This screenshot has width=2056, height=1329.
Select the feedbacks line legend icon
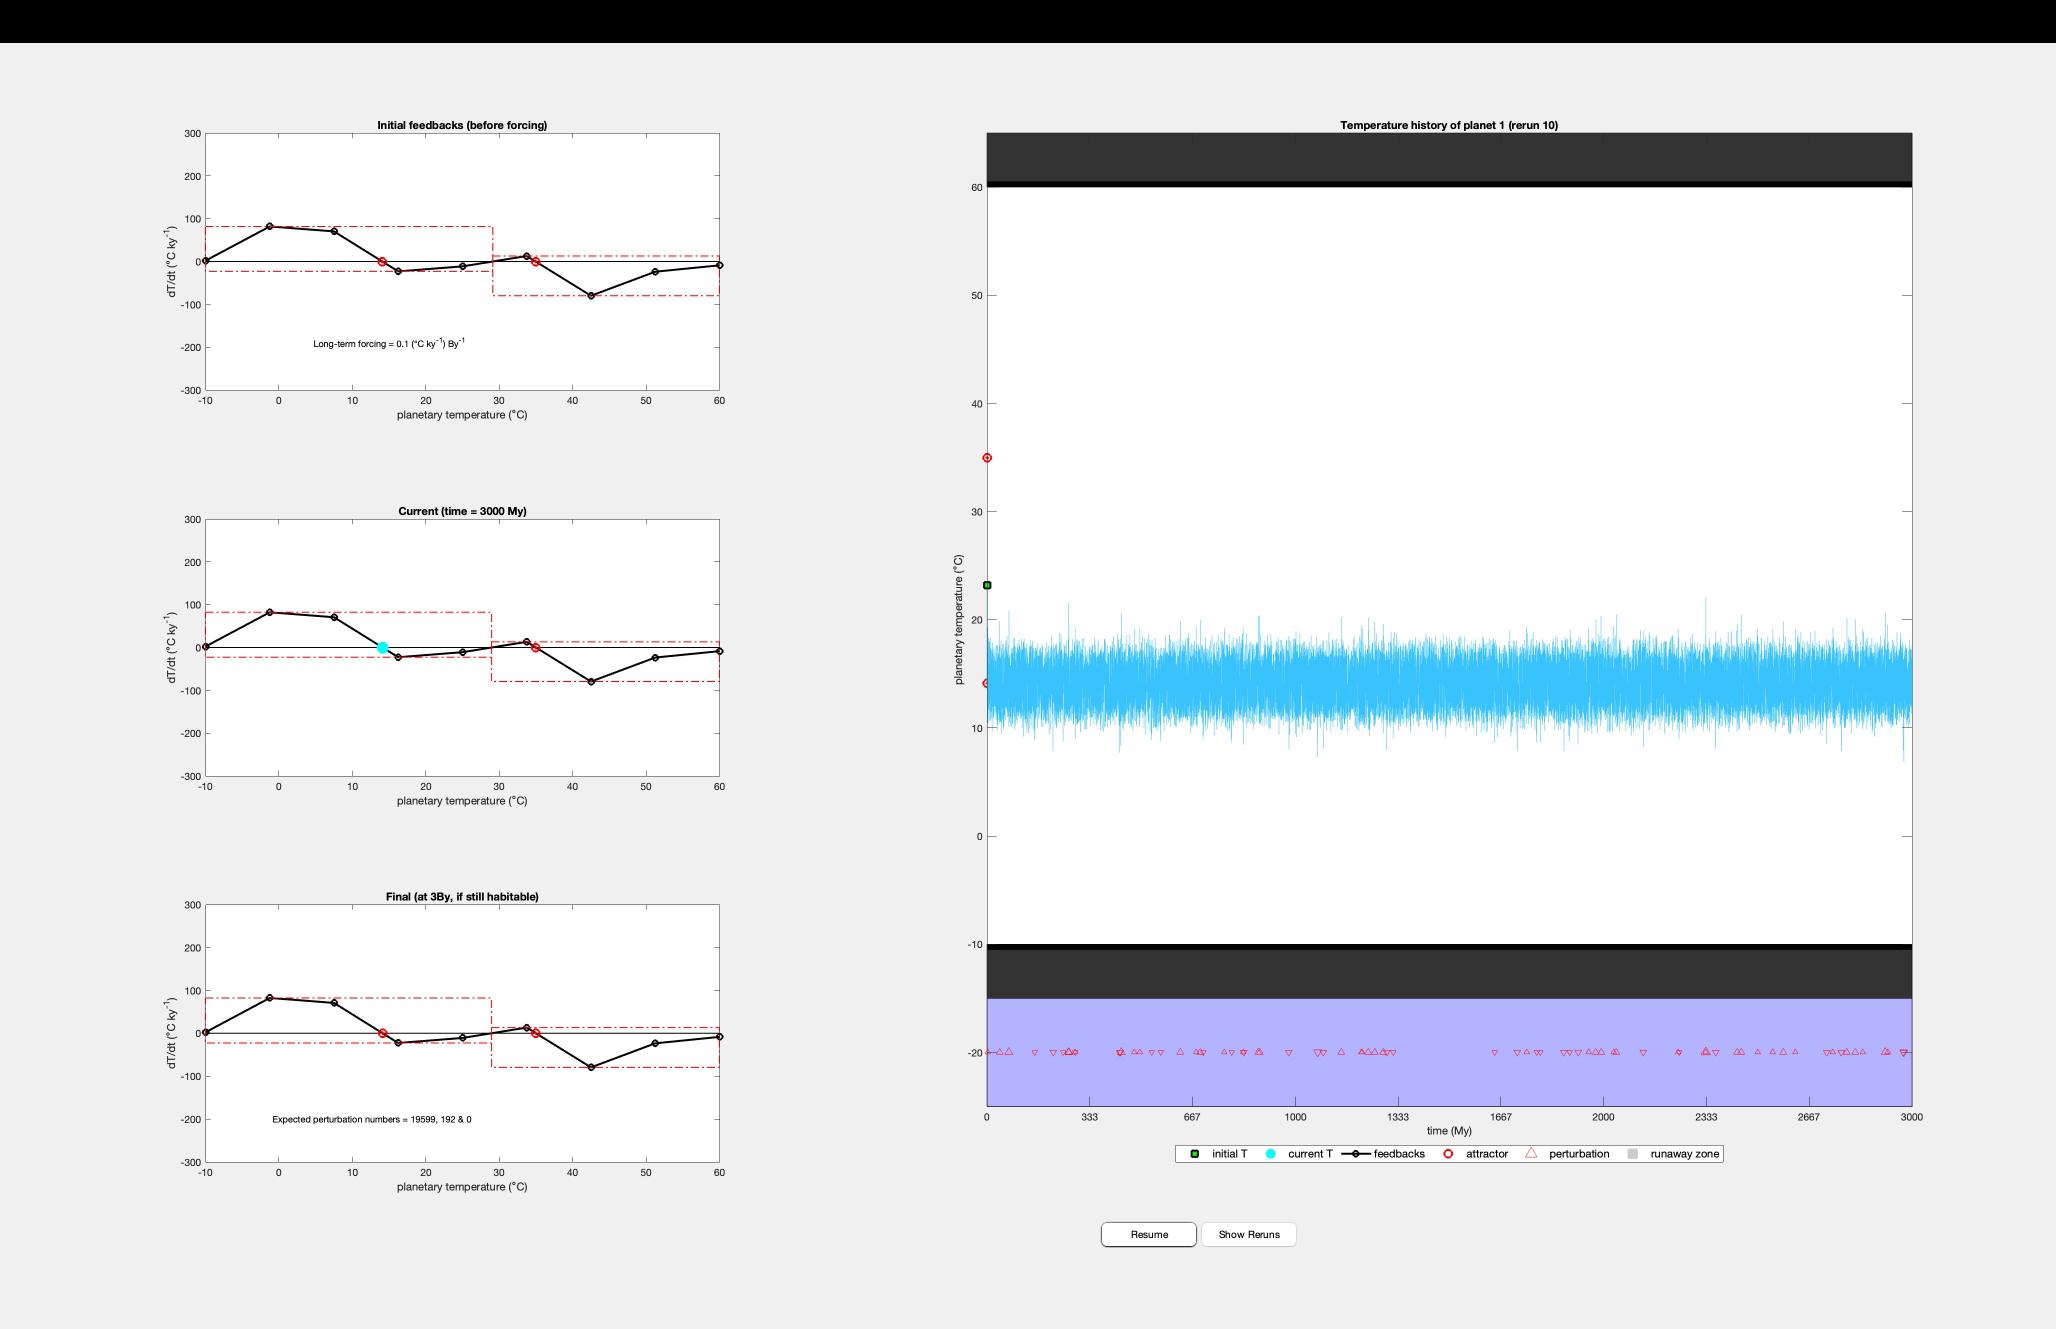tap(1355, 1154)
